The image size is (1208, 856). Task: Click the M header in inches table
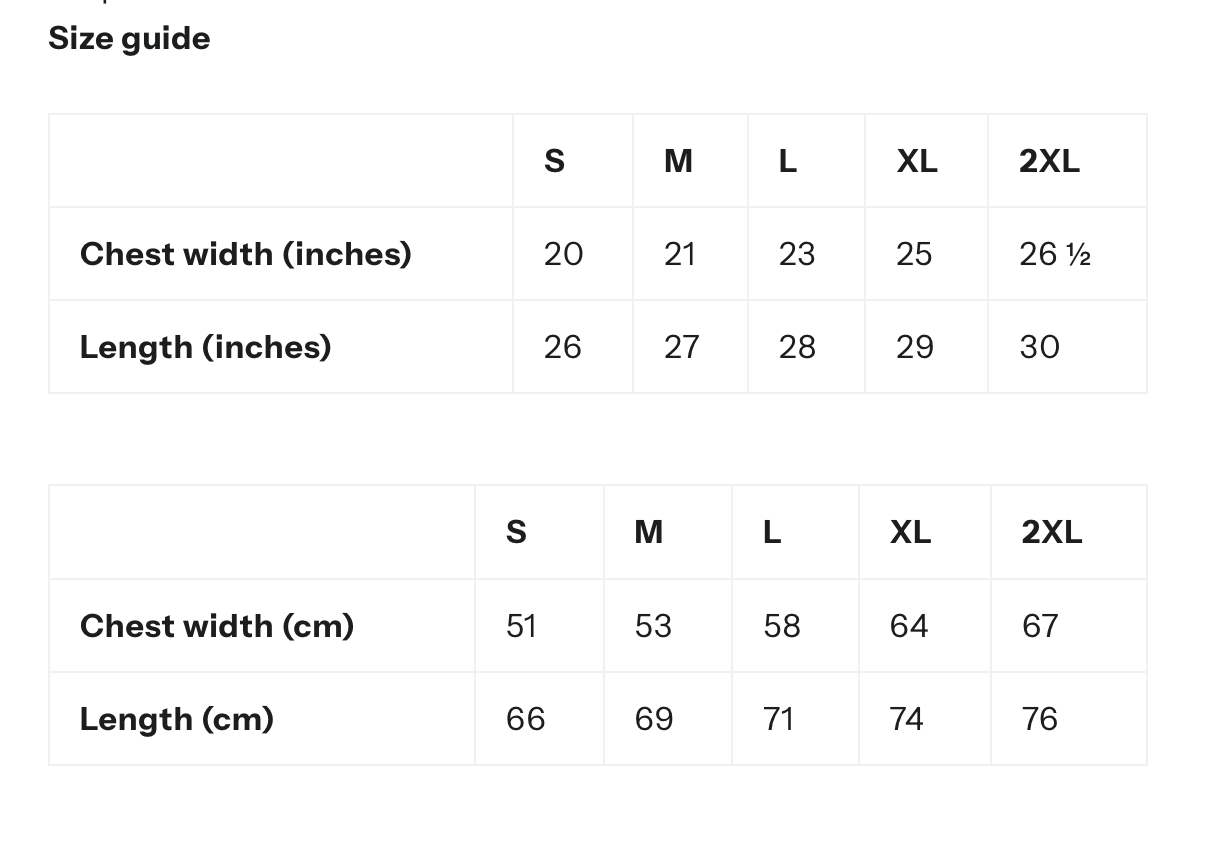tap(678, 161)
